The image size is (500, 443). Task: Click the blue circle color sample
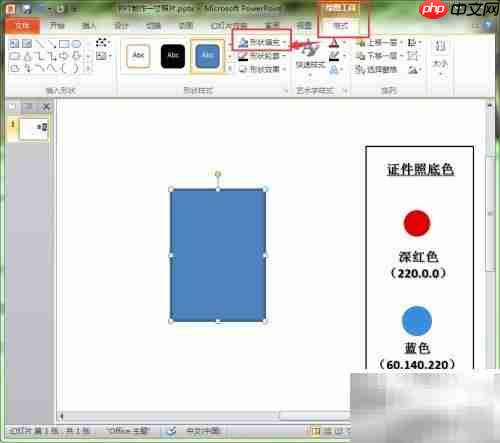tap(417, 321)
